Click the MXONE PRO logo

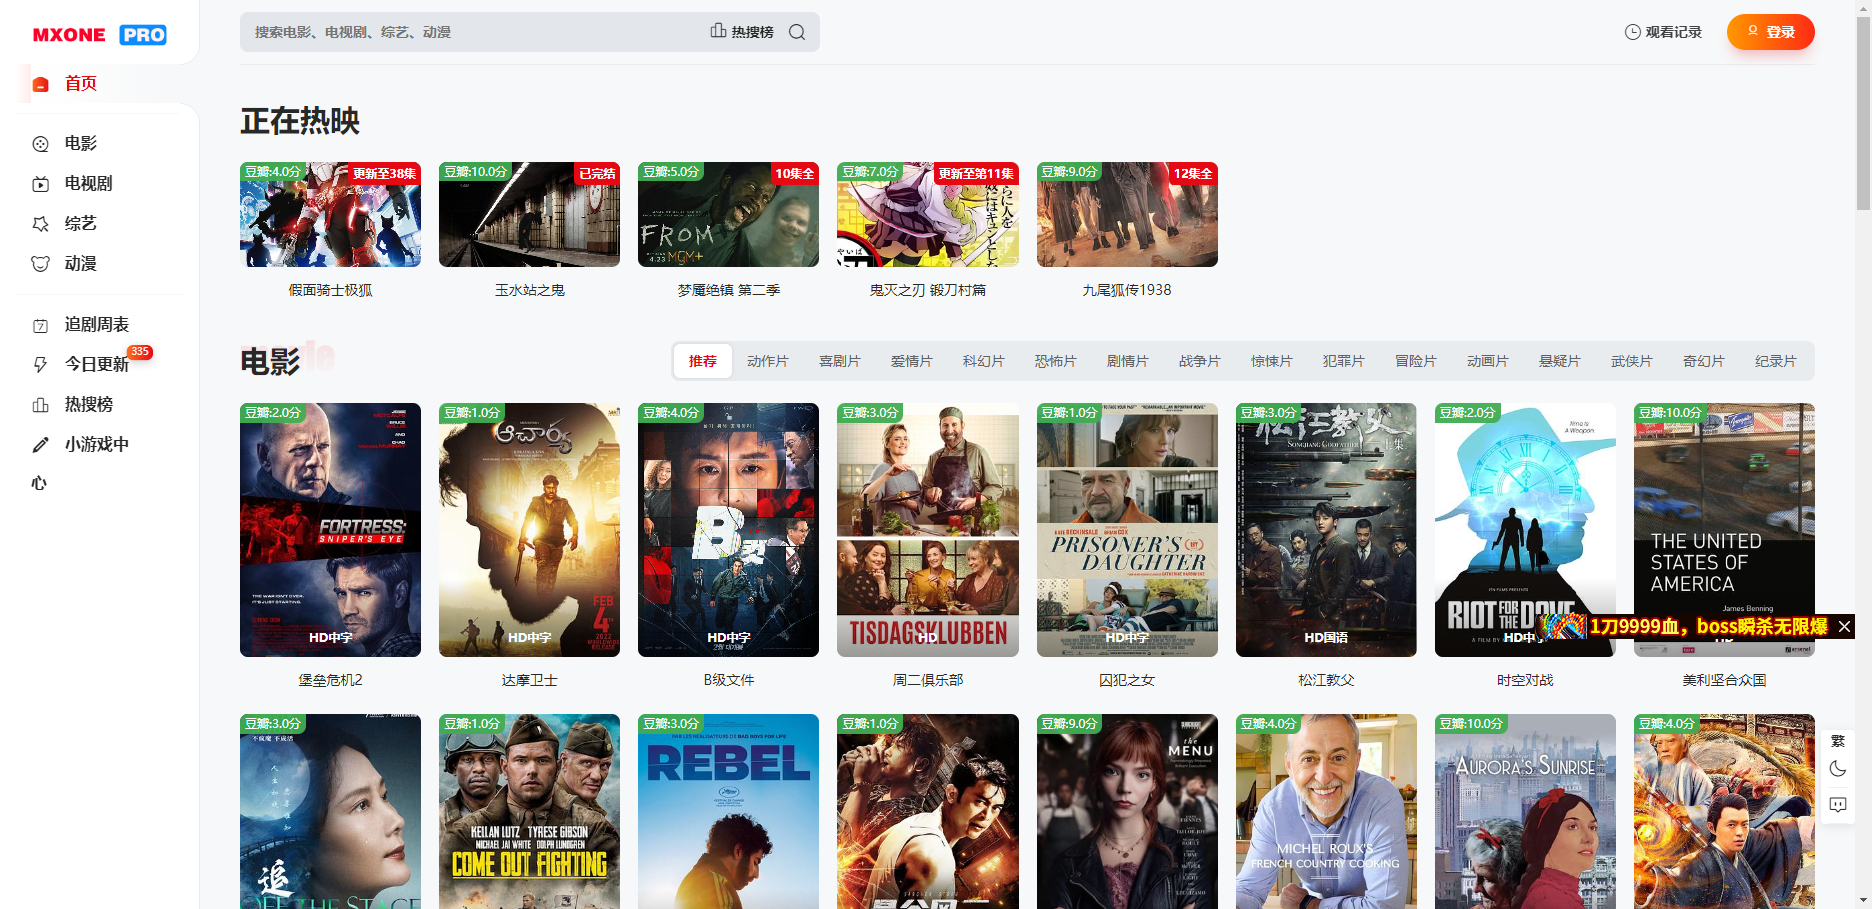coord(99,35)
